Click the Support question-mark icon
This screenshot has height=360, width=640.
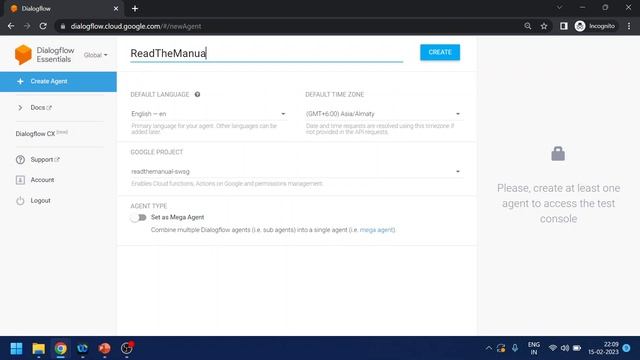20,160
